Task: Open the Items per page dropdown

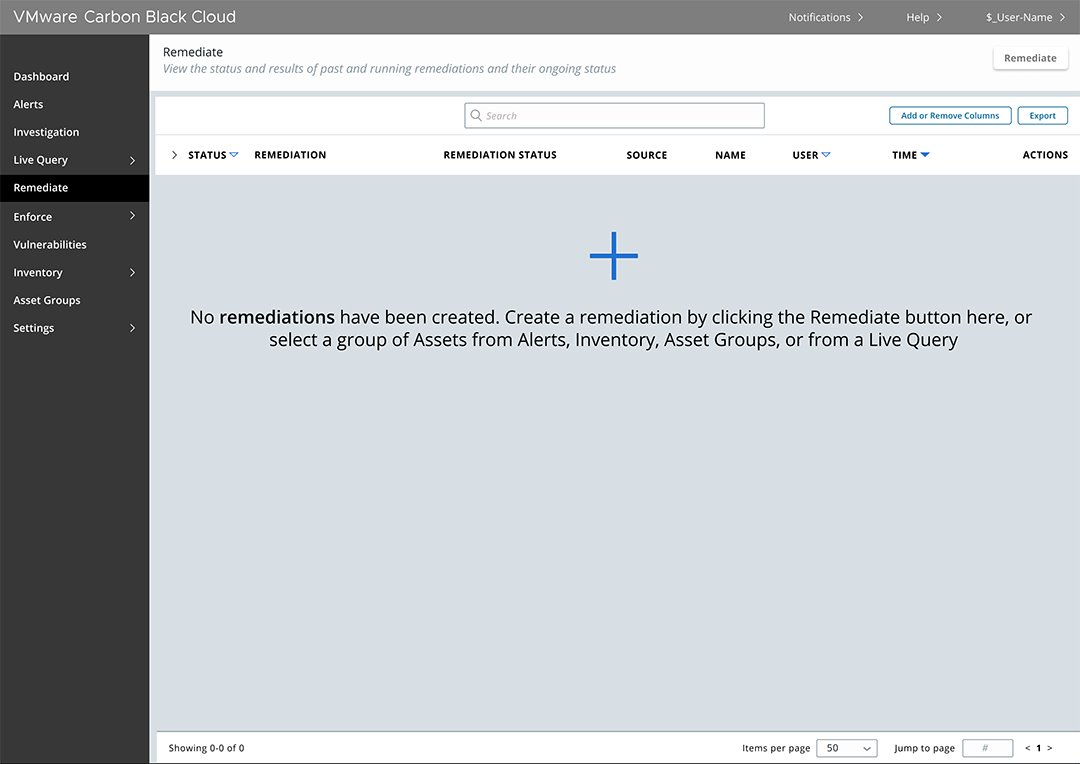Action: pos(847,747)
